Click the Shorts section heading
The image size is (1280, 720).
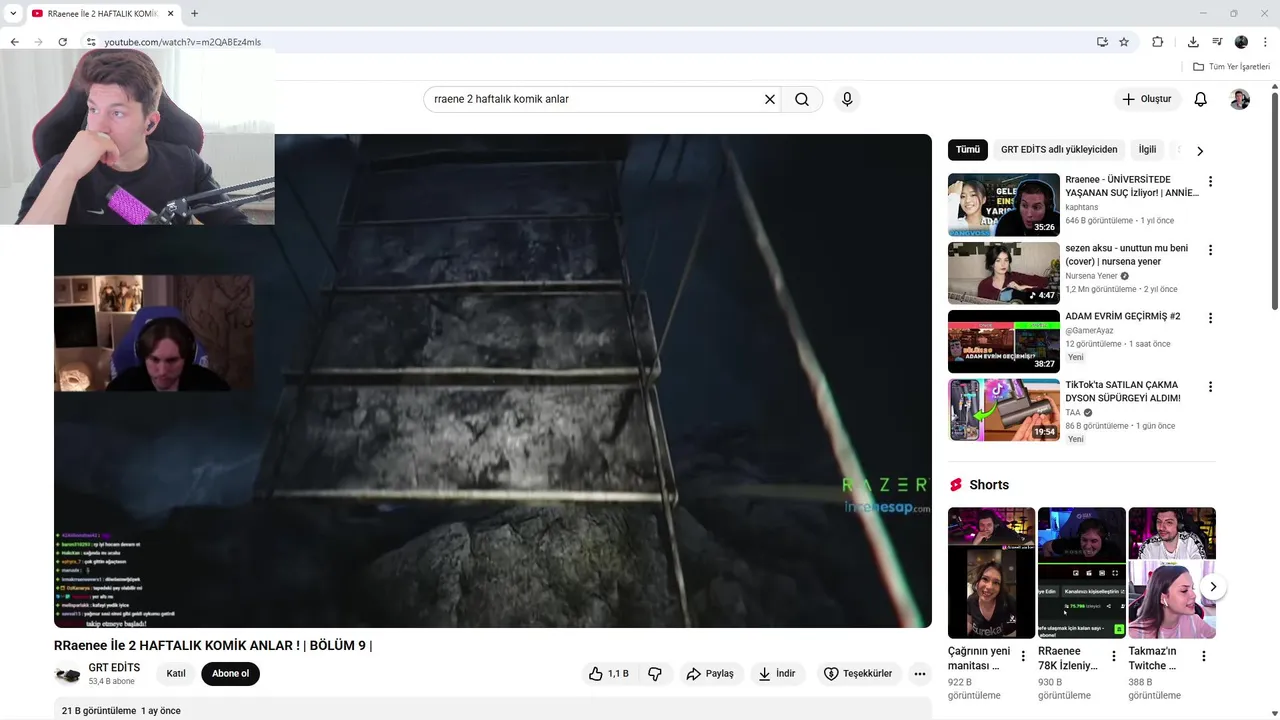coord(989,485)
